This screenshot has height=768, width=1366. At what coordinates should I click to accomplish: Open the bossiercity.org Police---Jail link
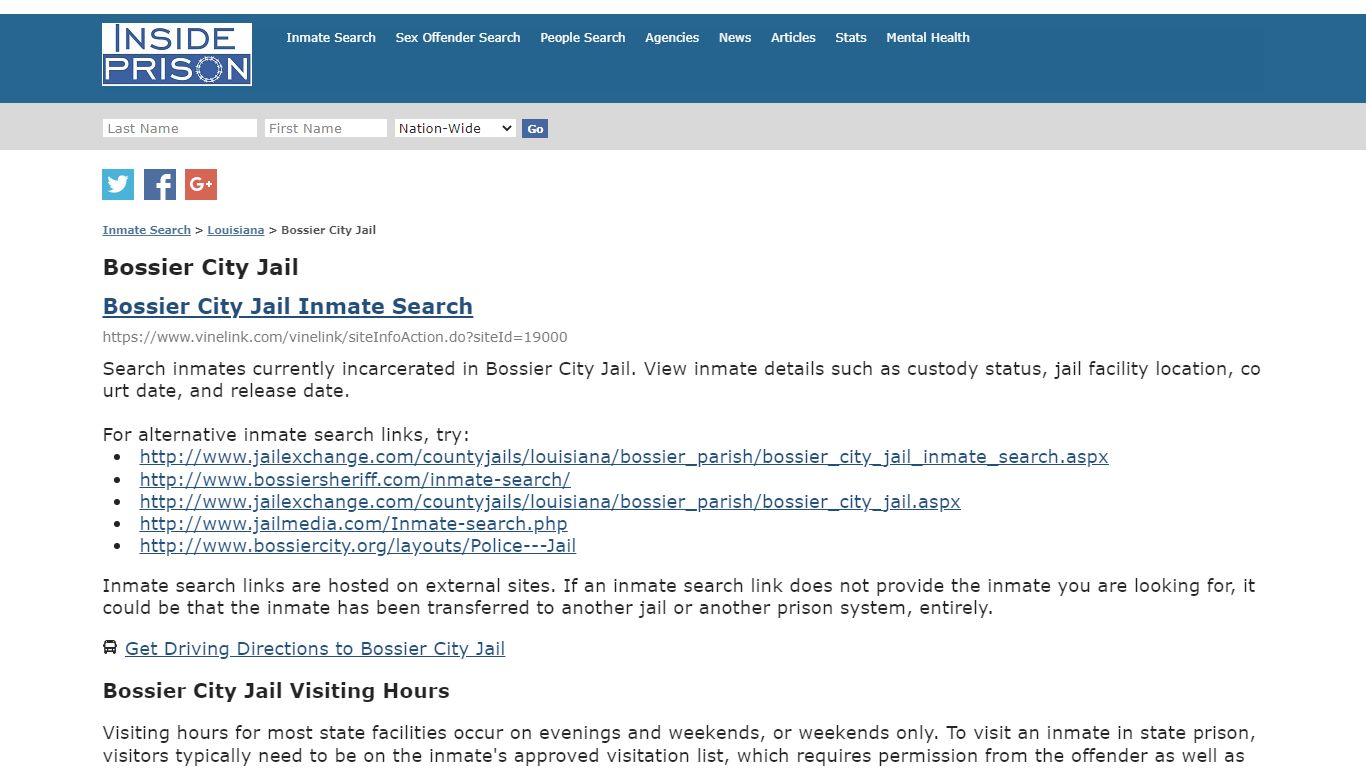click(358, 545)
